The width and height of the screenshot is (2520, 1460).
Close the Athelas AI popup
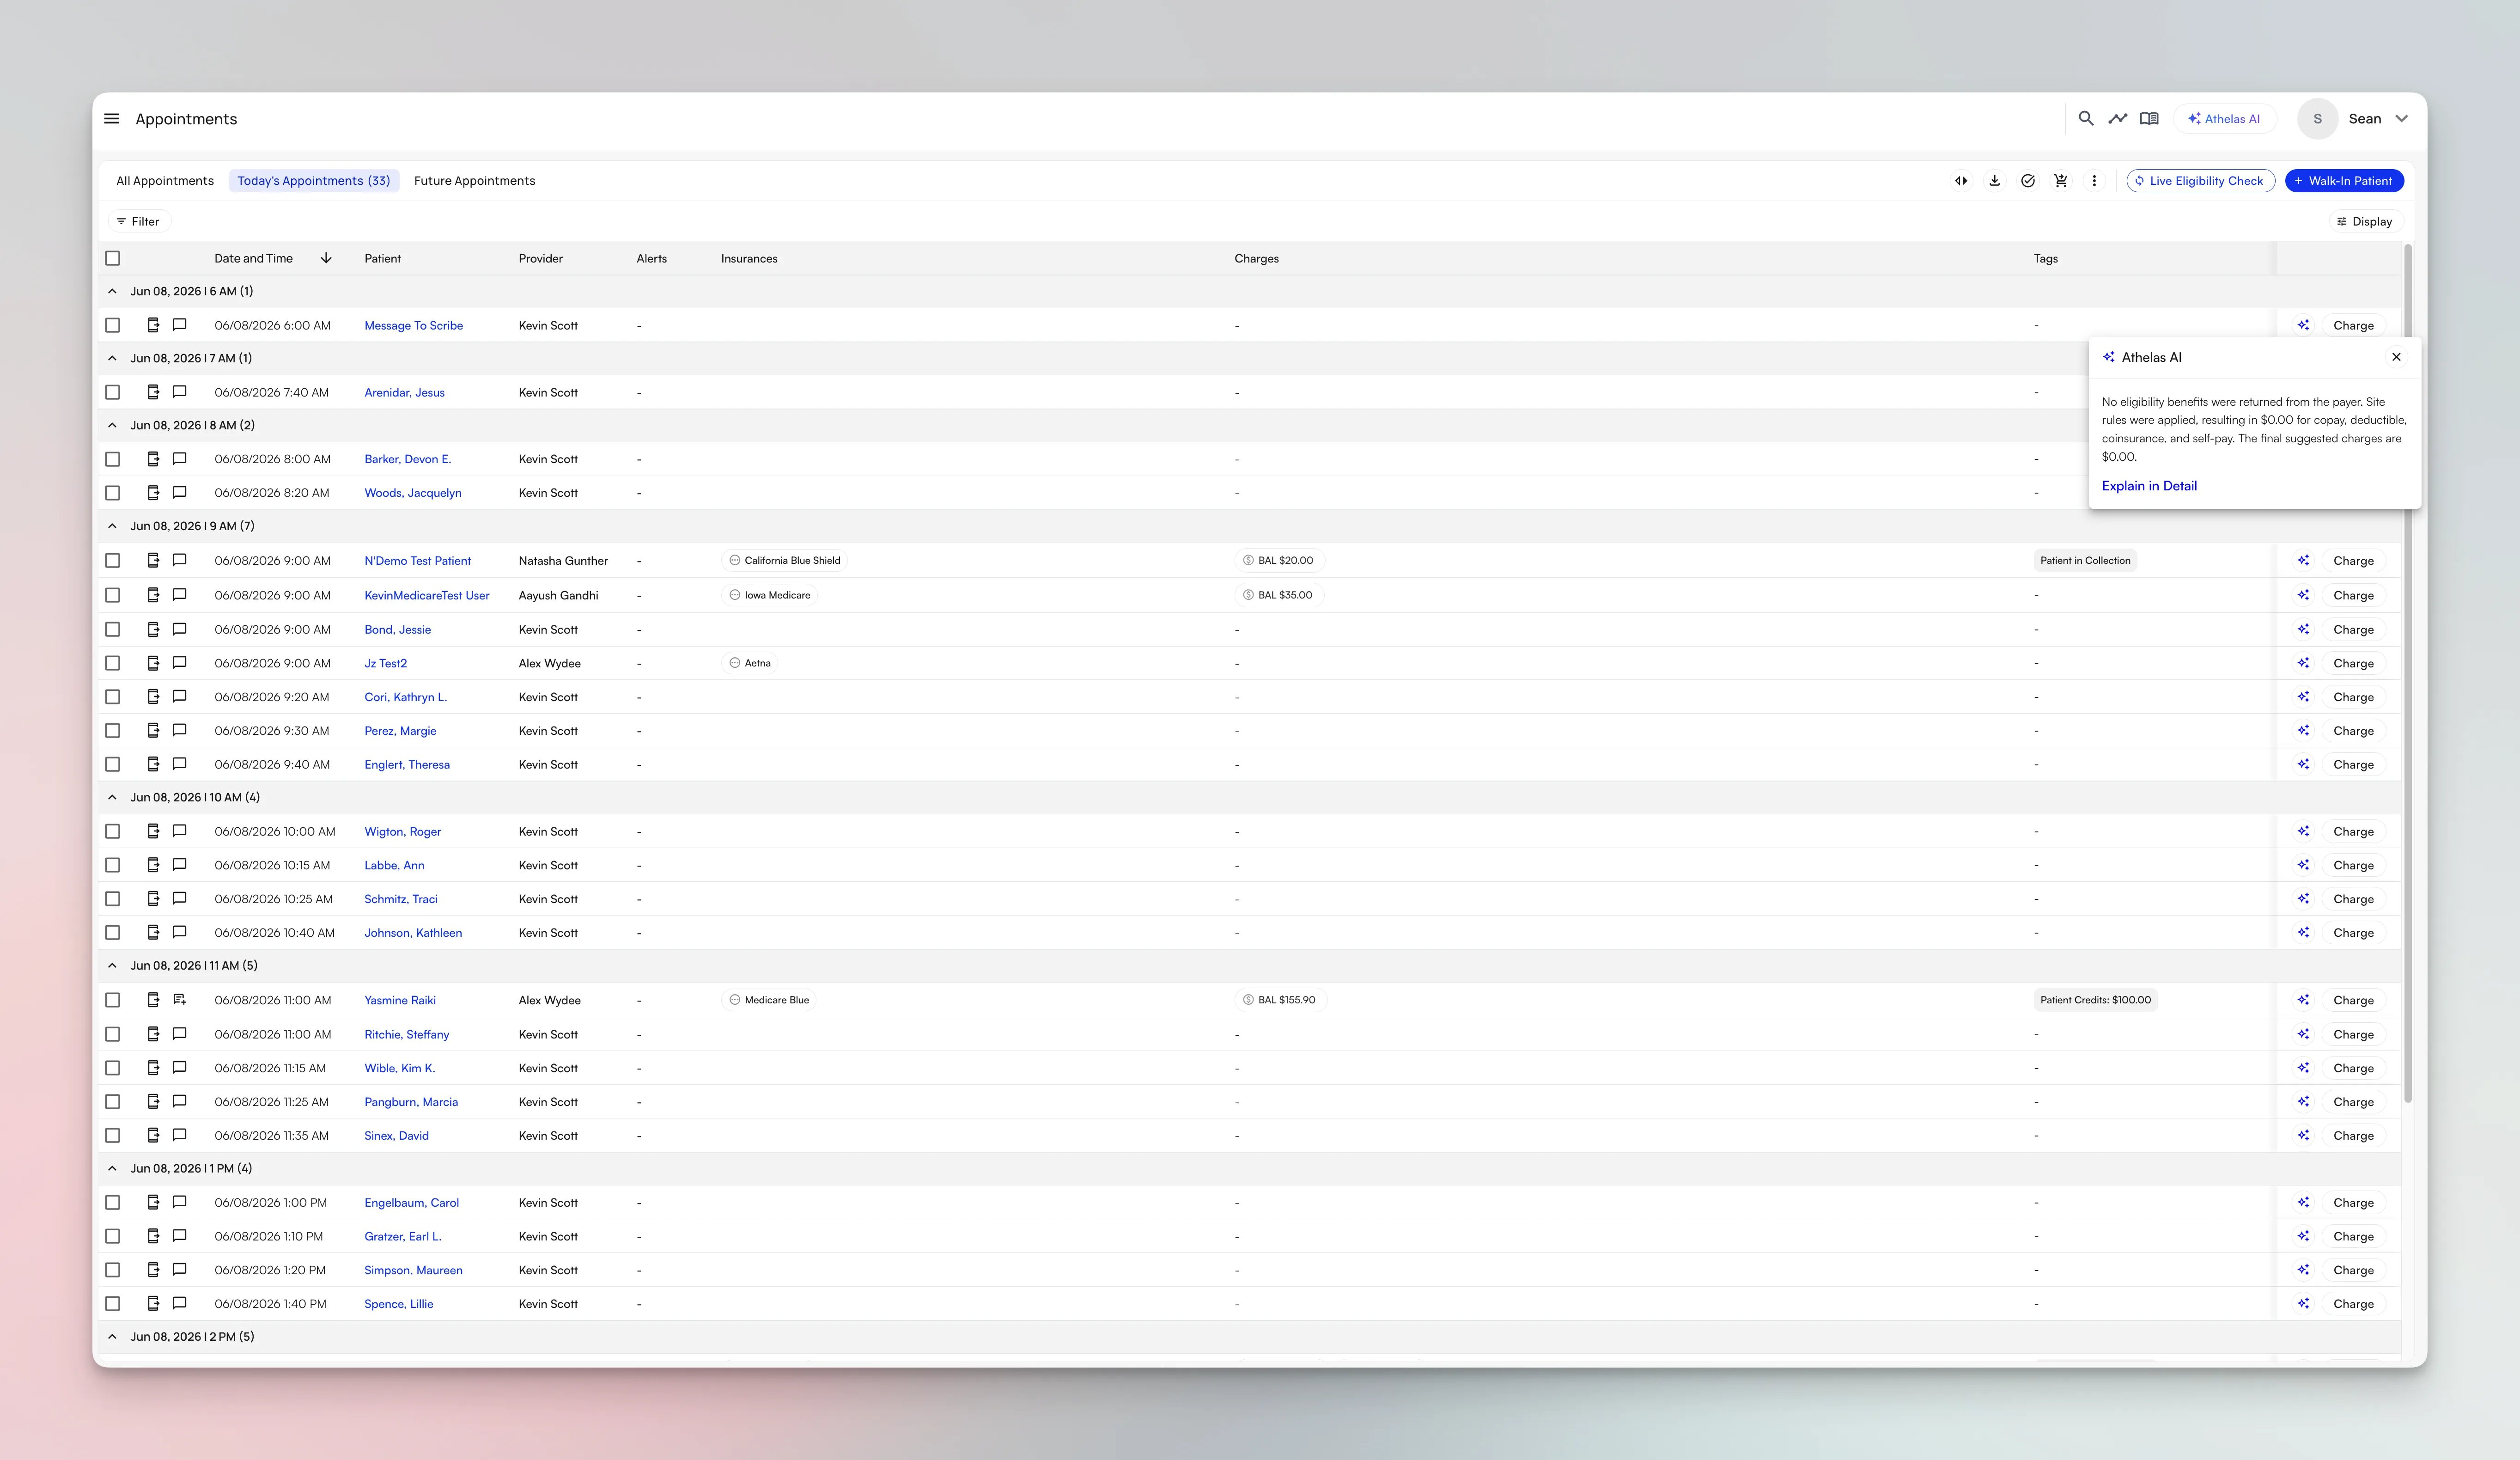2396,357
